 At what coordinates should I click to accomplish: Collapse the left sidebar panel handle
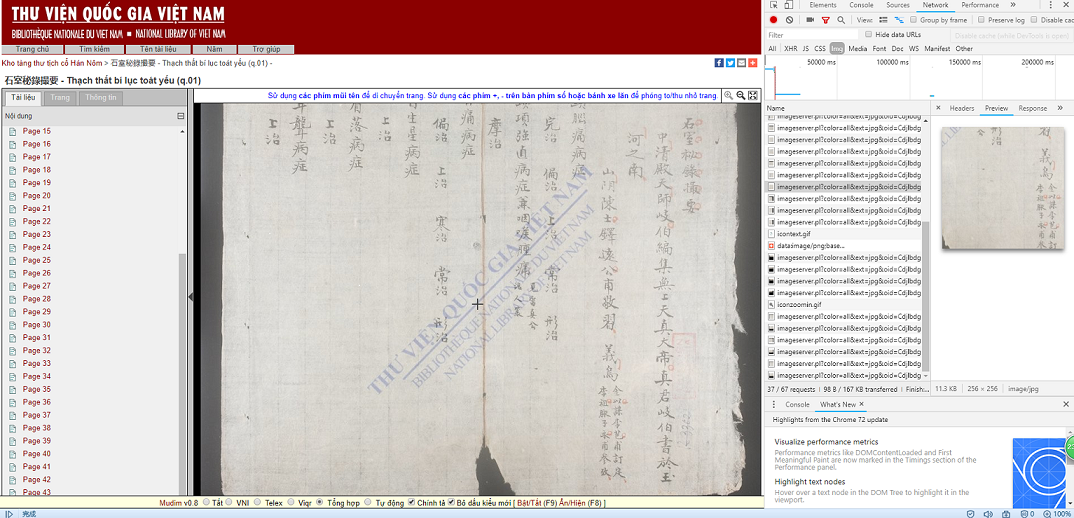coord(190,296)
